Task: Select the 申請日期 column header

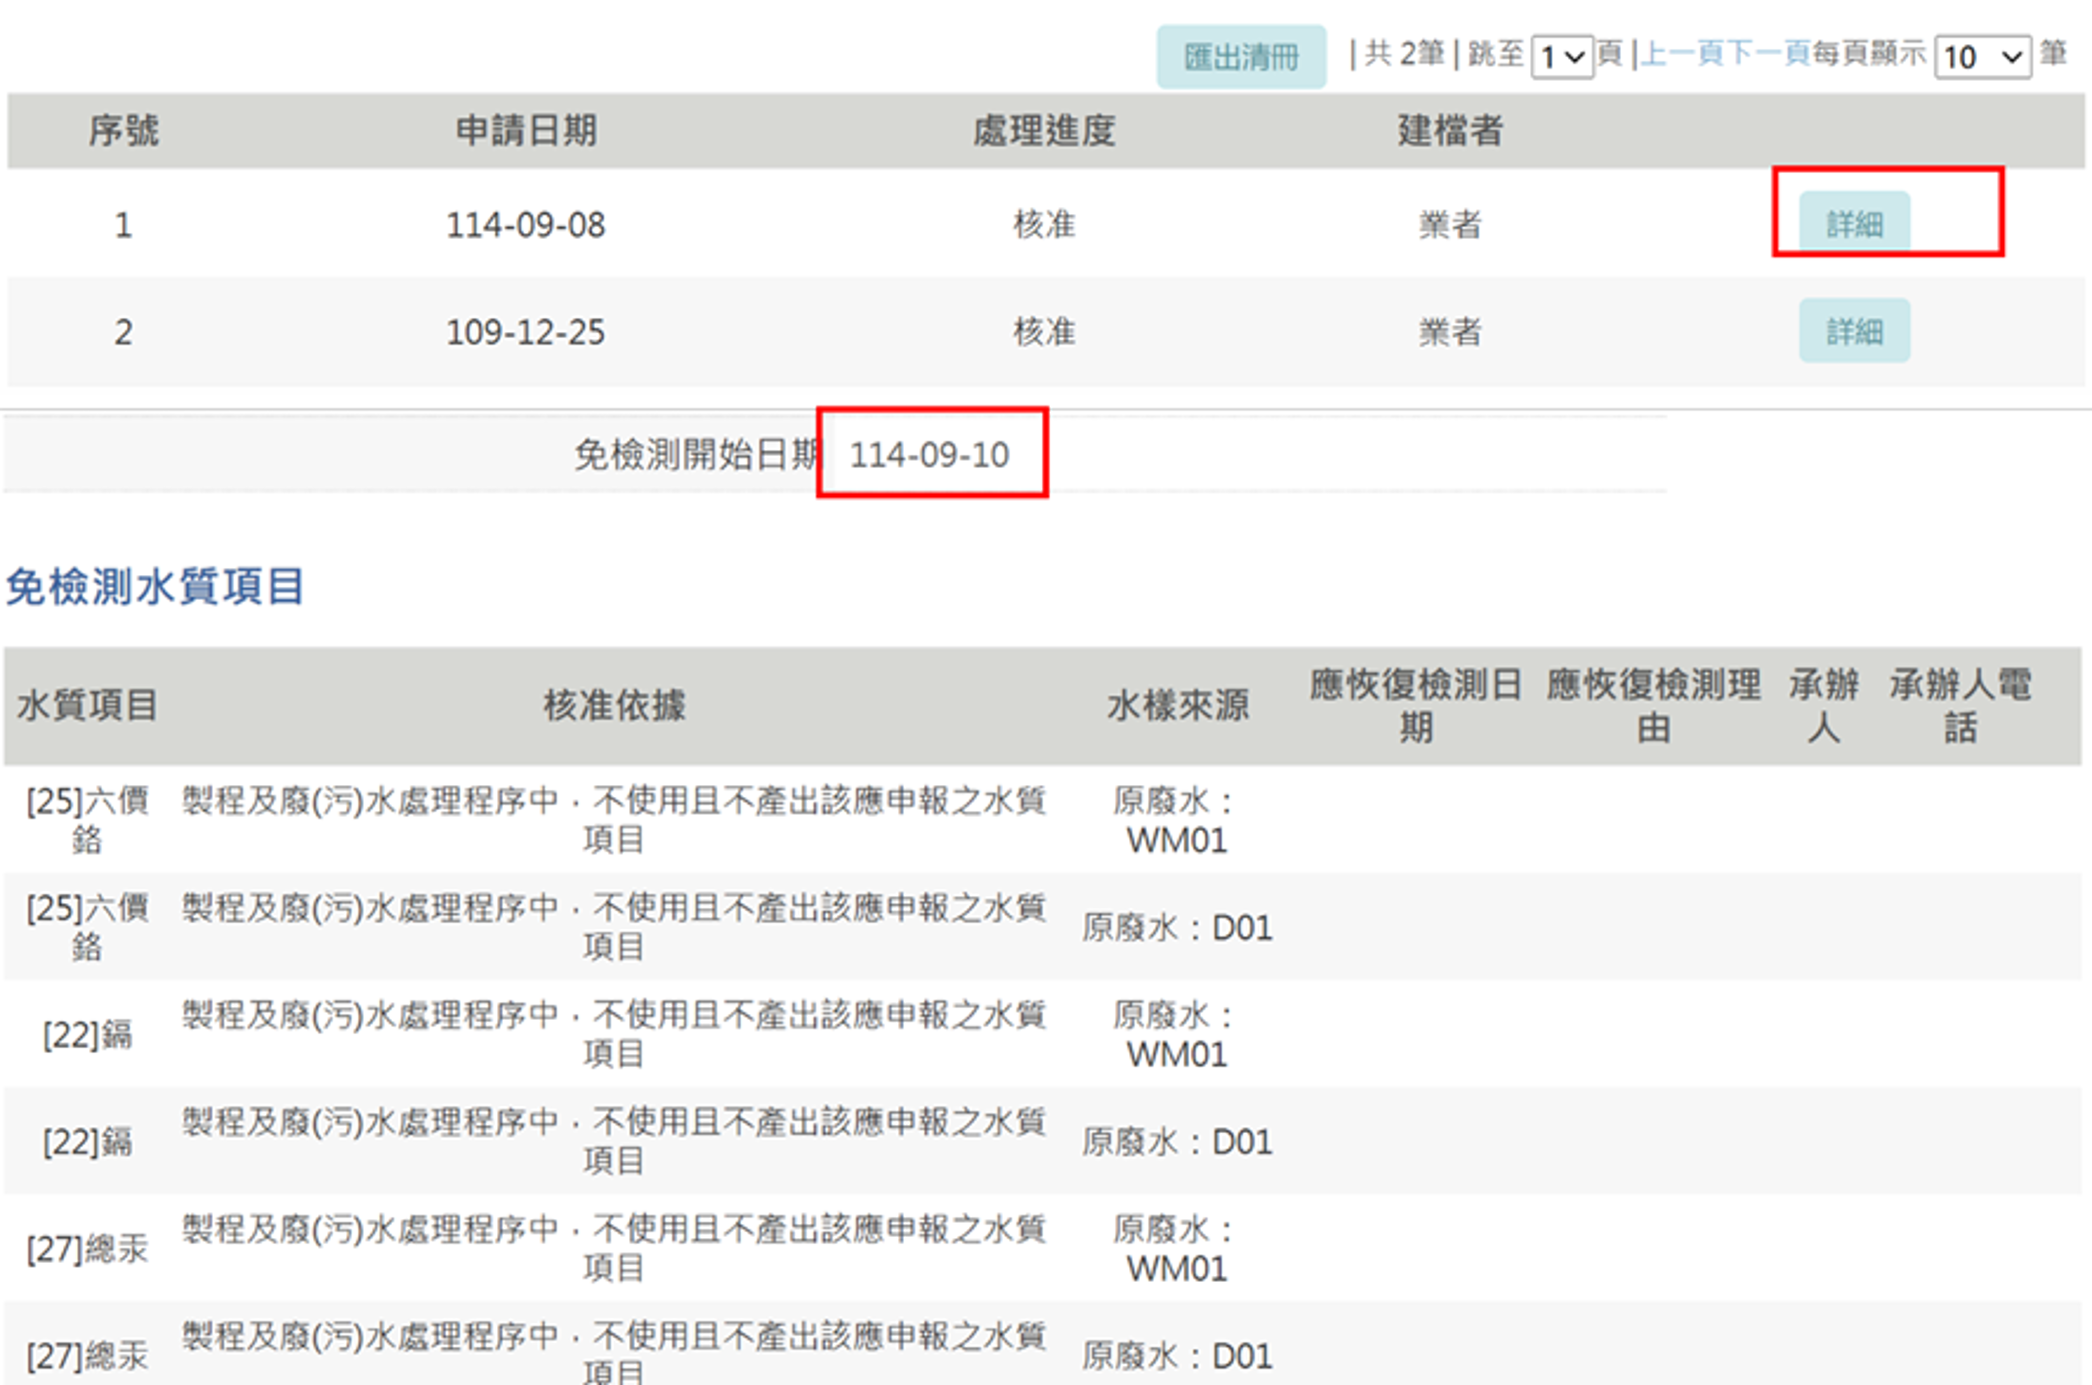Action: [526, 131]
